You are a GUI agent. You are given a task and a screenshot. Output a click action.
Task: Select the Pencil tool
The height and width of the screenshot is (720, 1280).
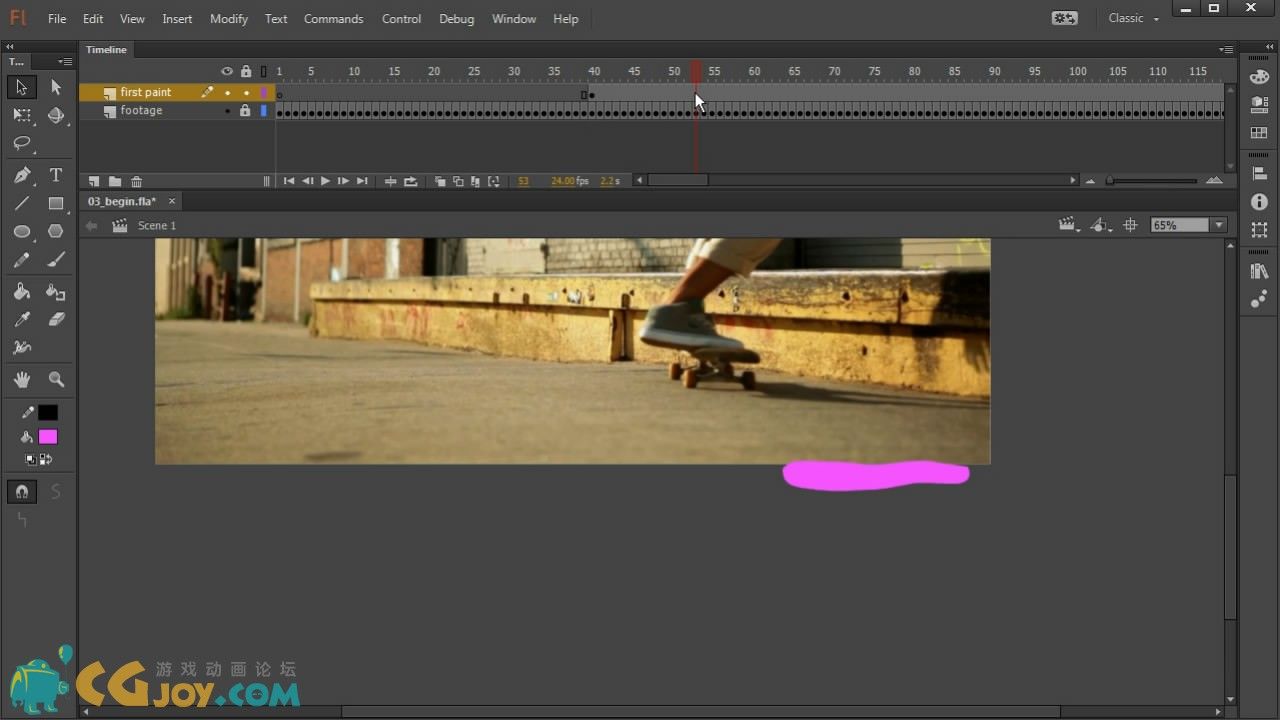(21, 260)
